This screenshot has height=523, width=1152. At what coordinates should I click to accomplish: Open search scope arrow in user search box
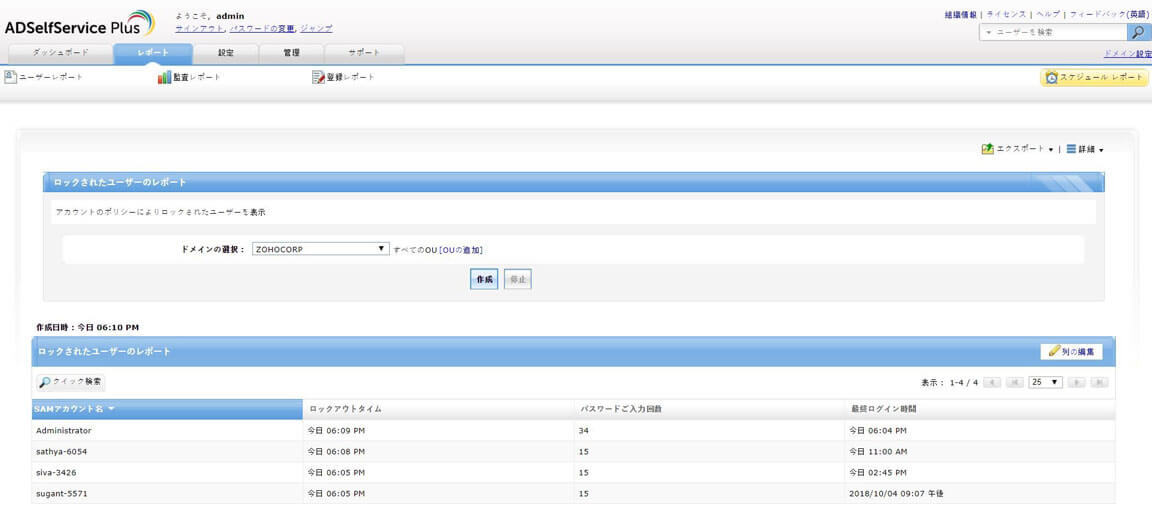click(x=988, y=33)
